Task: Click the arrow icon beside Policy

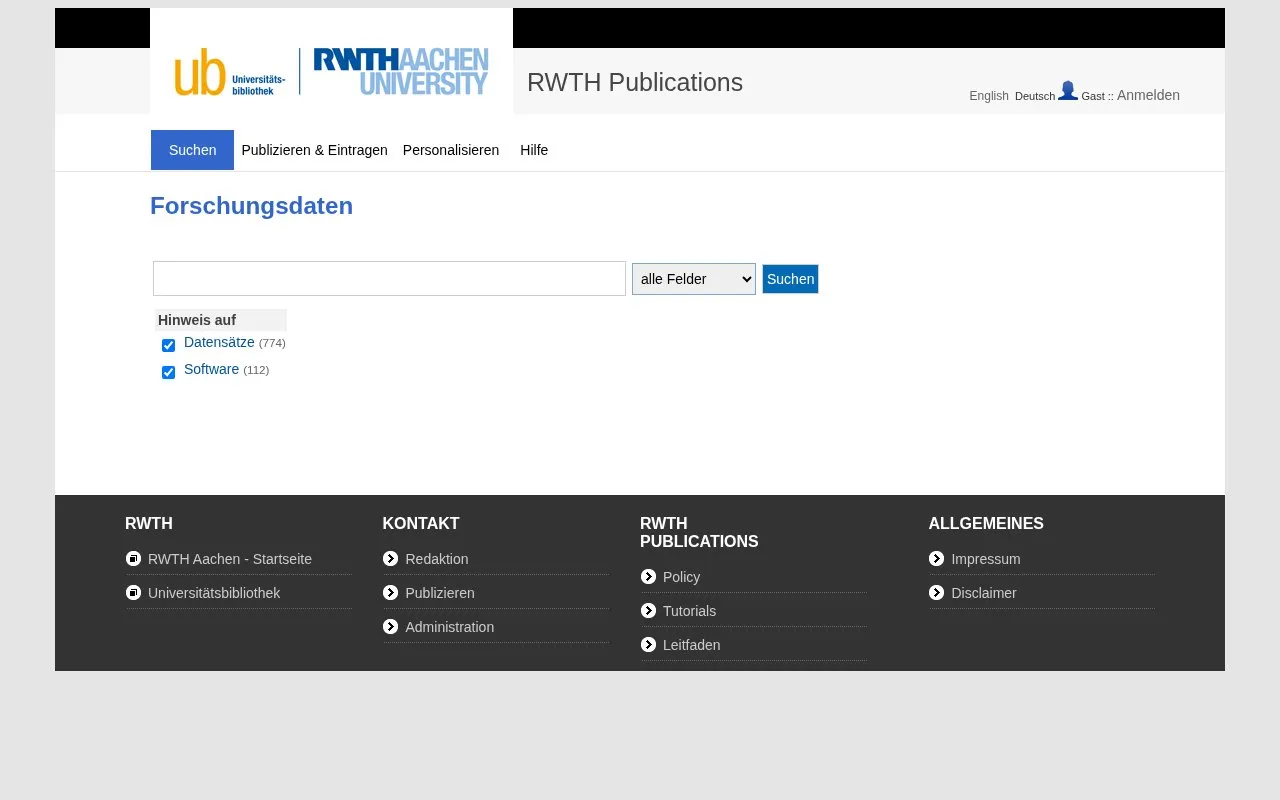Action: click(x=648, y=577)
